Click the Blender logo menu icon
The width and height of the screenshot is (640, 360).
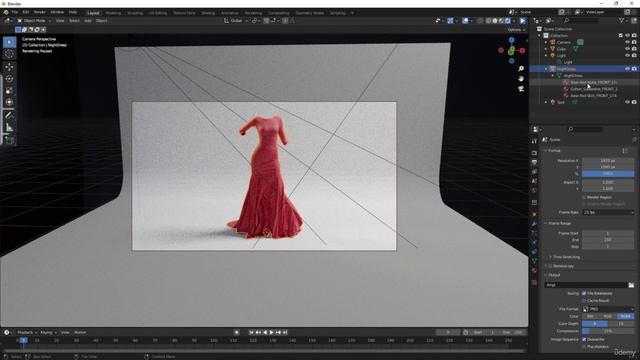[6, 12]
